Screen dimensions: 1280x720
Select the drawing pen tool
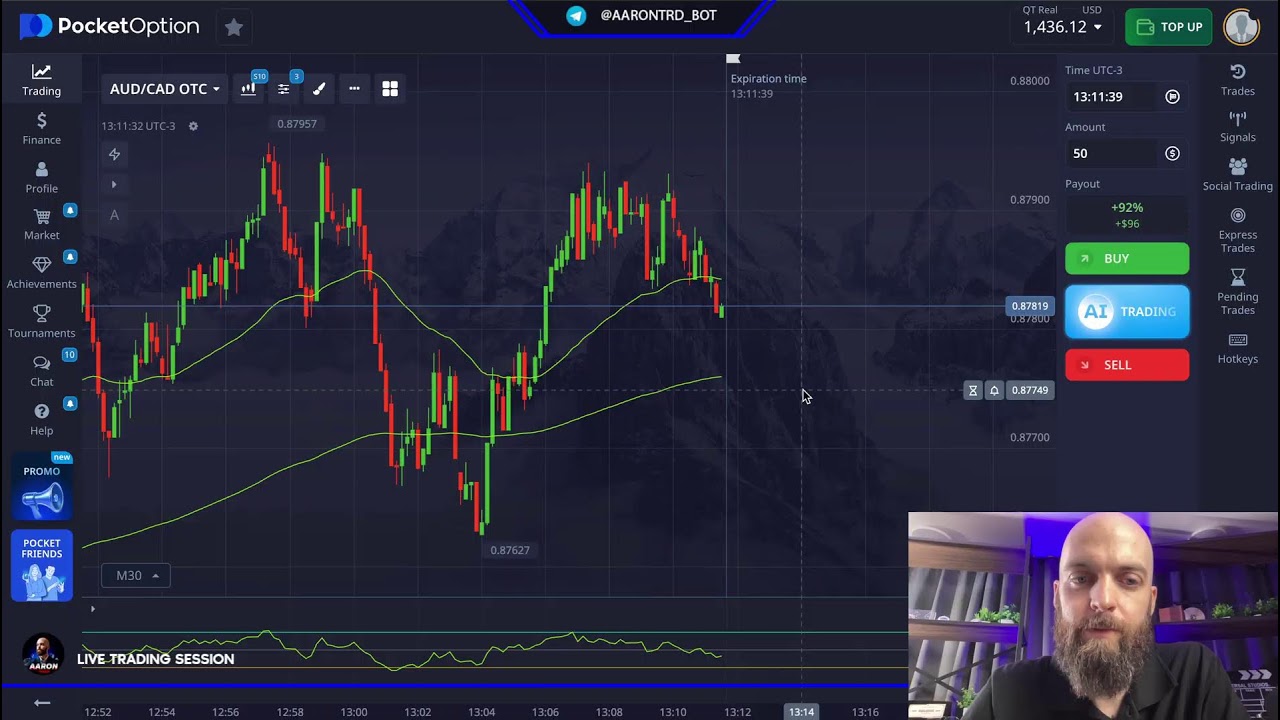pyautogui.click(x=319, y=89)
